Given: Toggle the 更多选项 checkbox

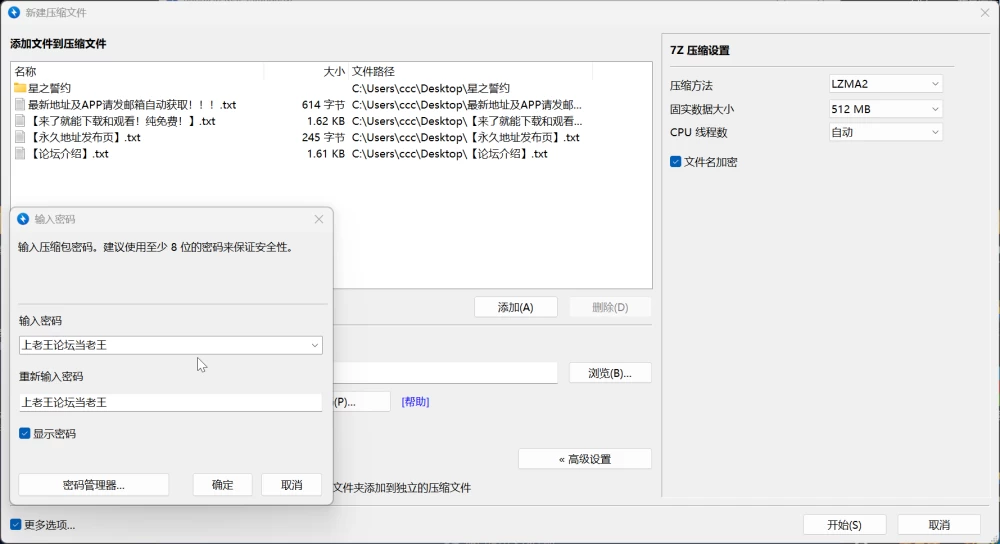Looking at the screenshot, I should coord(15,524).
